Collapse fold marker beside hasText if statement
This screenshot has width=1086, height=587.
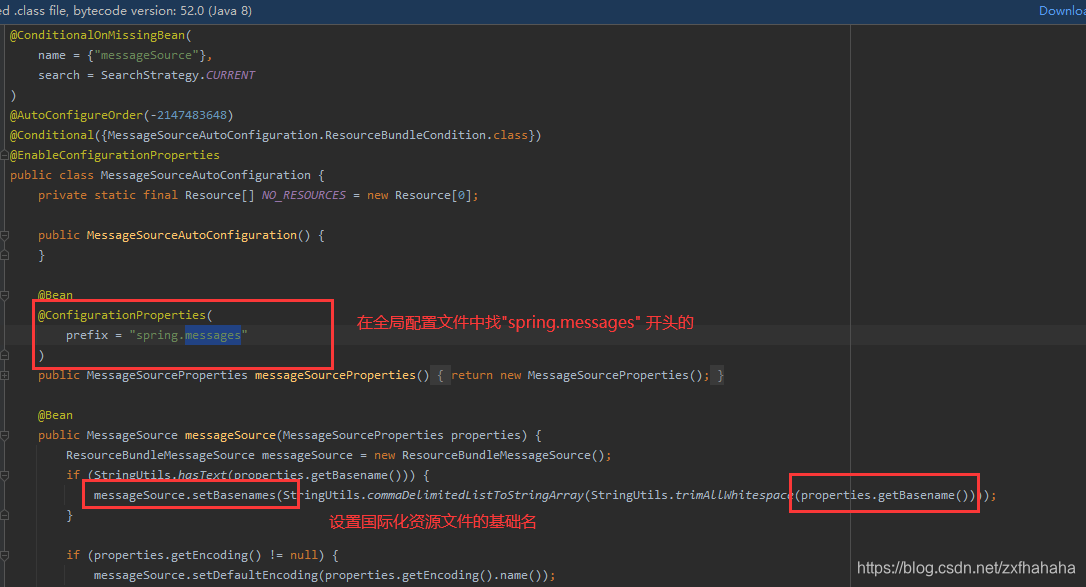(4, 476)
